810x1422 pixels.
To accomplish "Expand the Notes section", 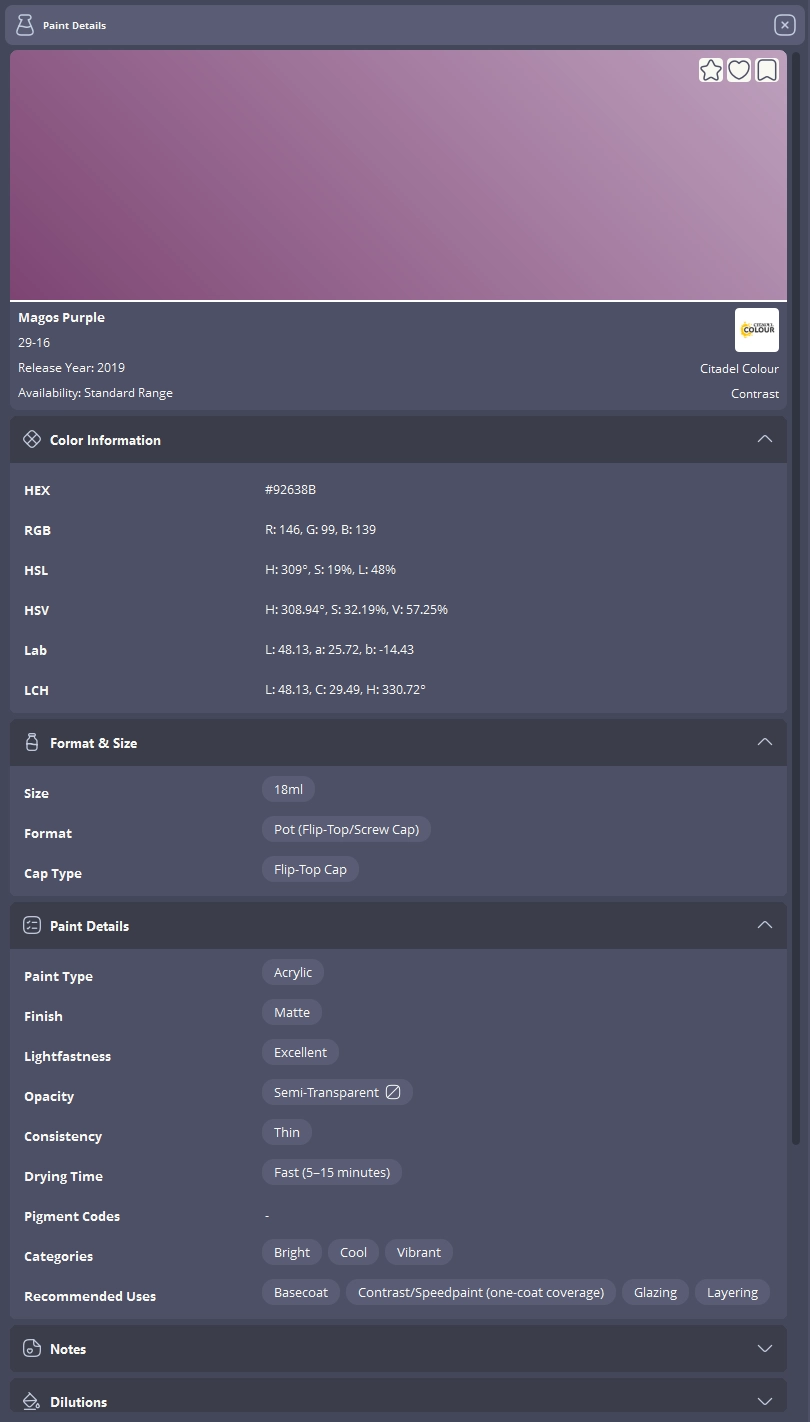I will coord(765,1348).
